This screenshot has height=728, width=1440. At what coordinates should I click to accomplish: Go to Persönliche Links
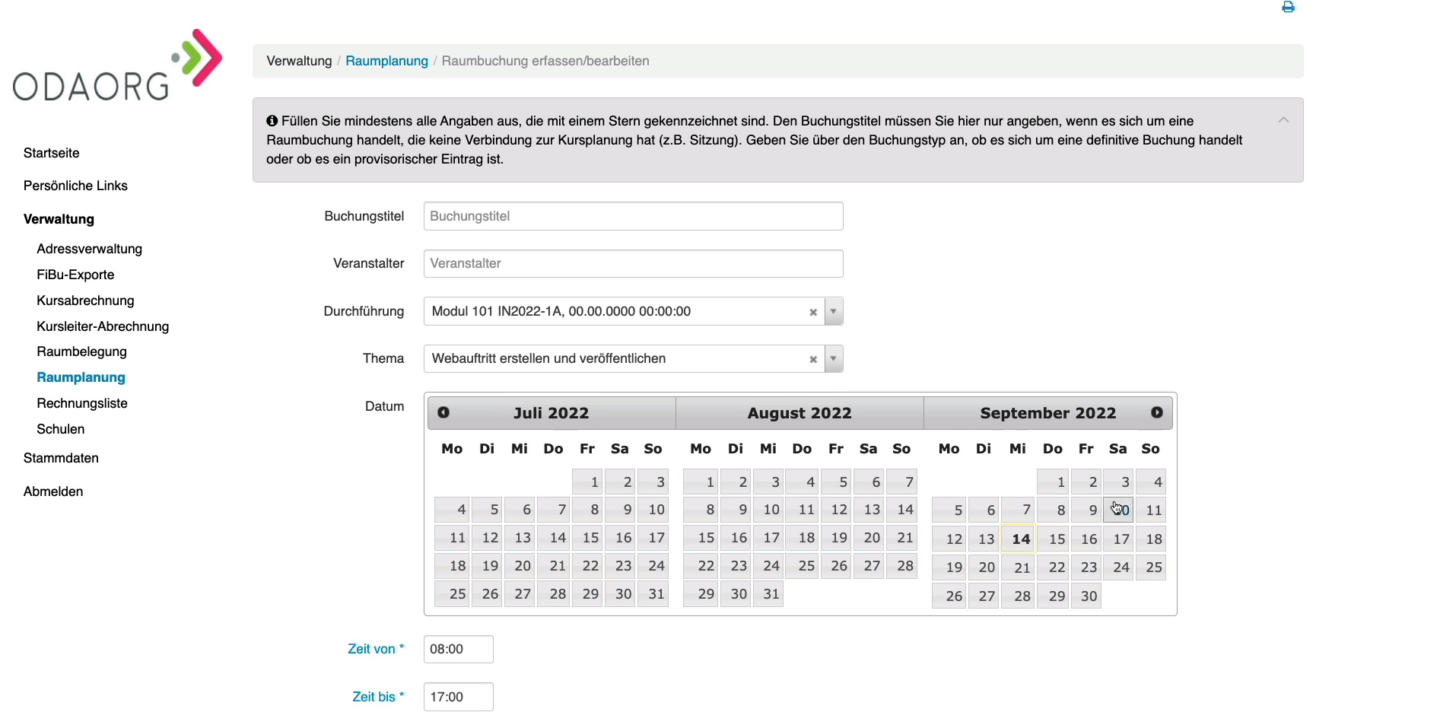[75, 185]
